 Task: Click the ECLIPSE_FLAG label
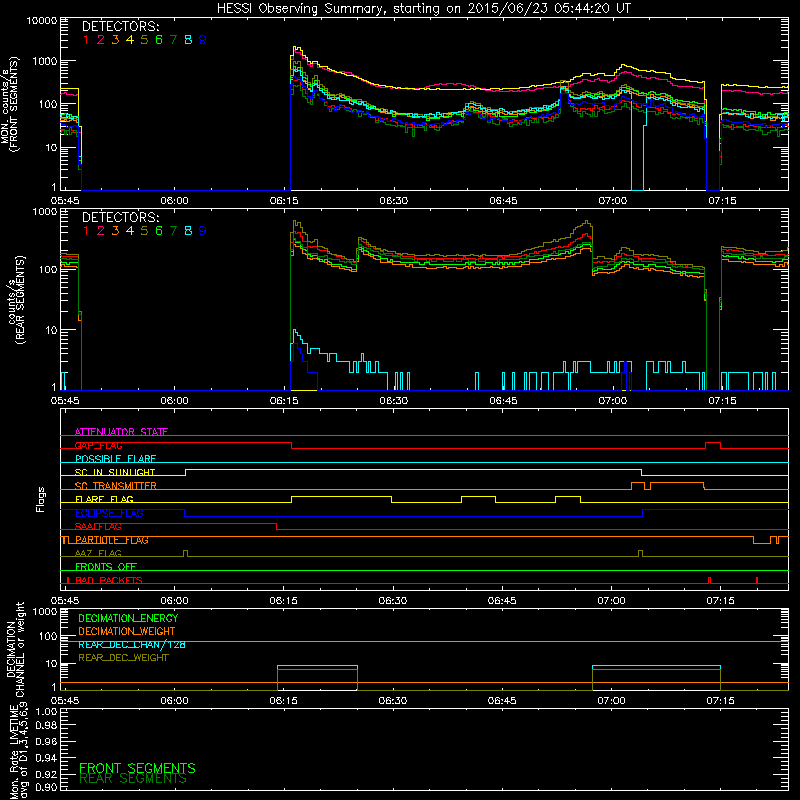pos(109,513)
